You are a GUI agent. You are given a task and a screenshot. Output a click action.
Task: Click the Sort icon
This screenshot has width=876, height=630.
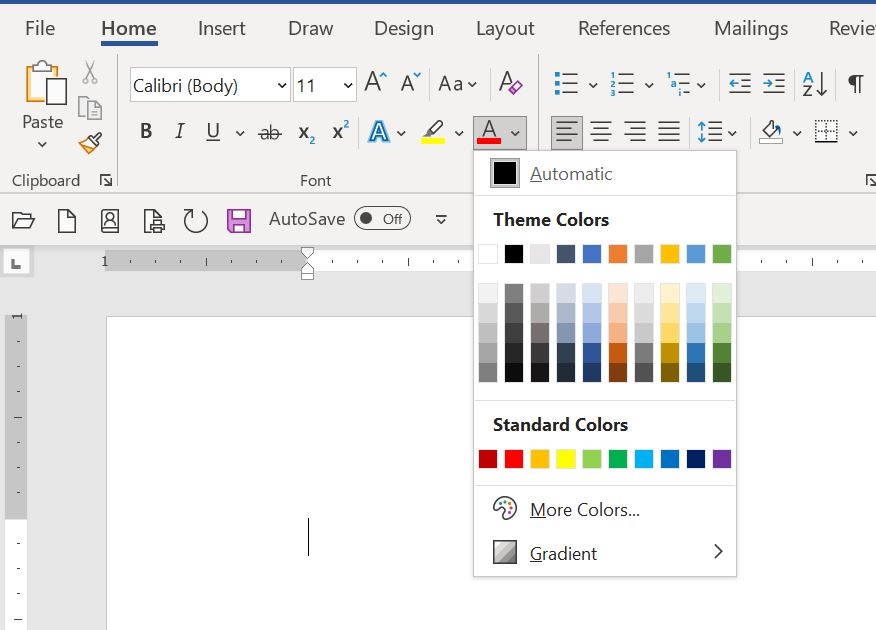tap(813, 84)
